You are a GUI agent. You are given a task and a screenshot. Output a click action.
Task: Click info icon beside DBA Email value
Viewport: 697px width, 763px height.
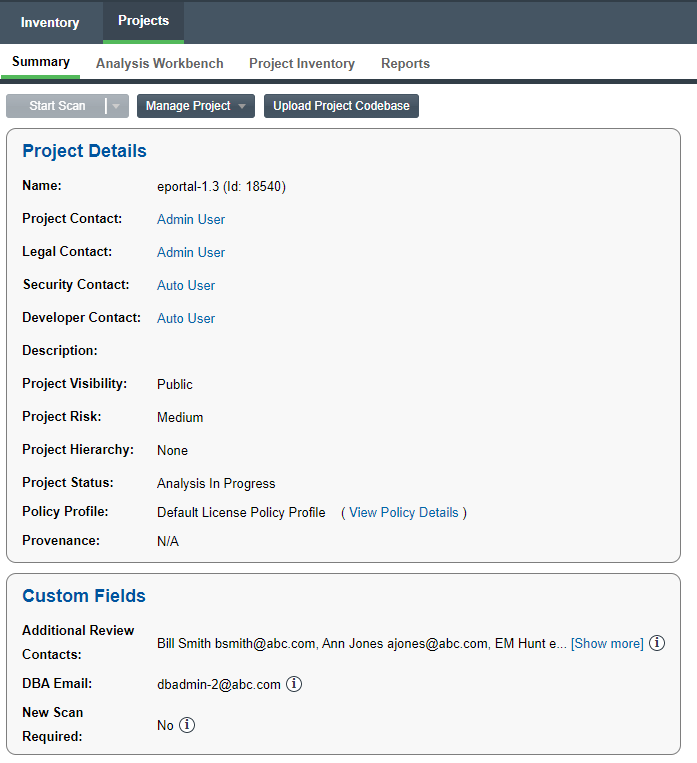coord(294,684)
